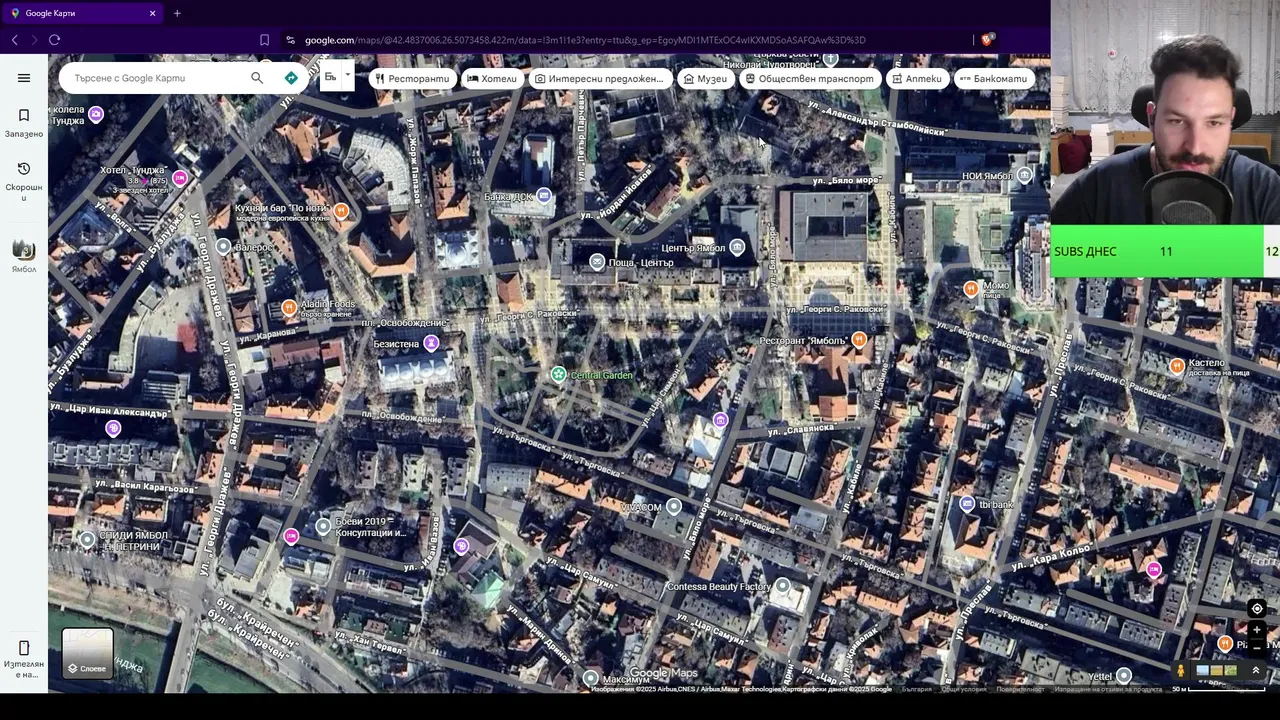Click the Безистена shopping marker
The width and height of the screenshot is (1280, 720).
[431, 343]
